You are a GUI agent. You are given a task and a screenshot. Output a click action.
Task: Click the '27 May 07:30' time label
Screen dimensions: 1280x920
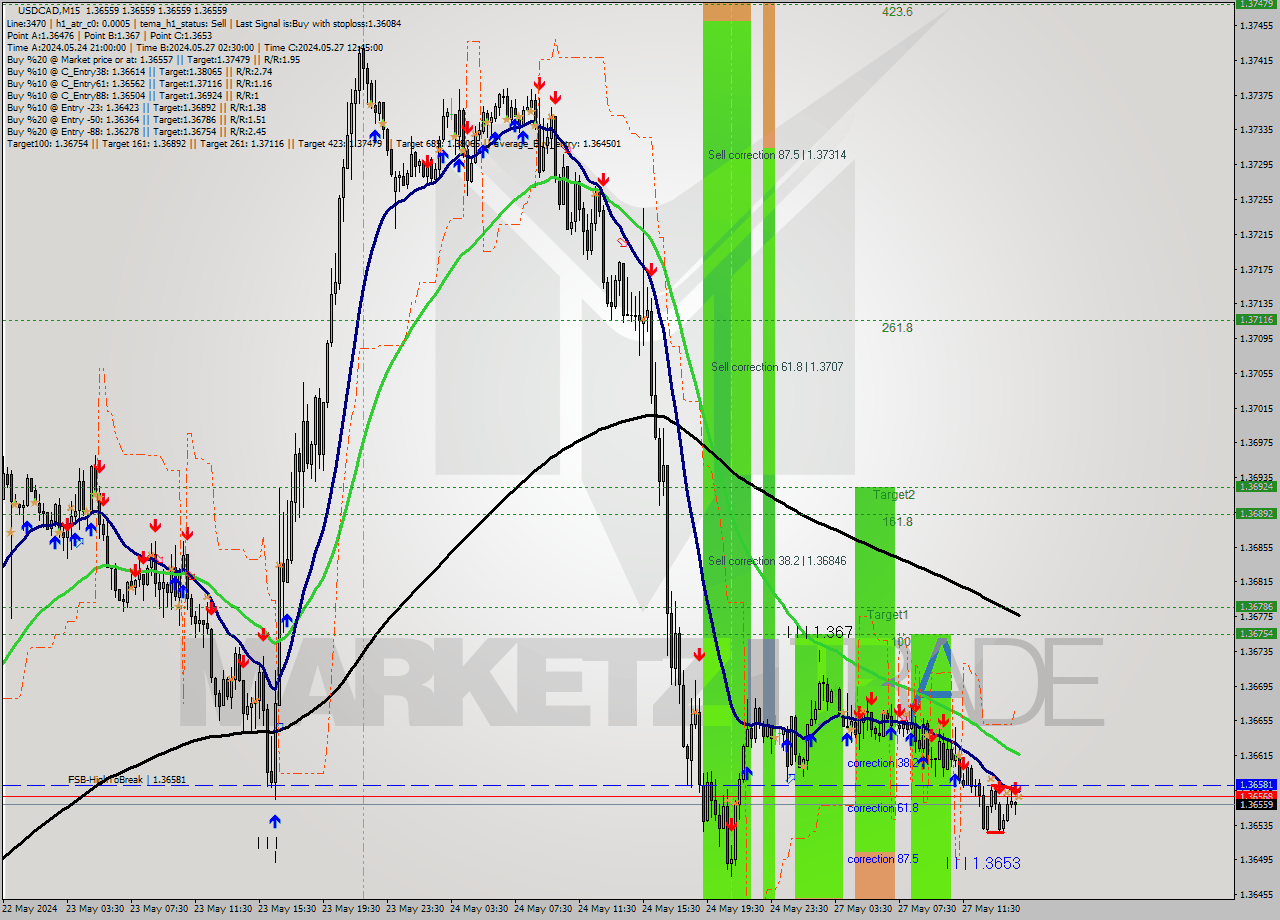coord(927,909)
